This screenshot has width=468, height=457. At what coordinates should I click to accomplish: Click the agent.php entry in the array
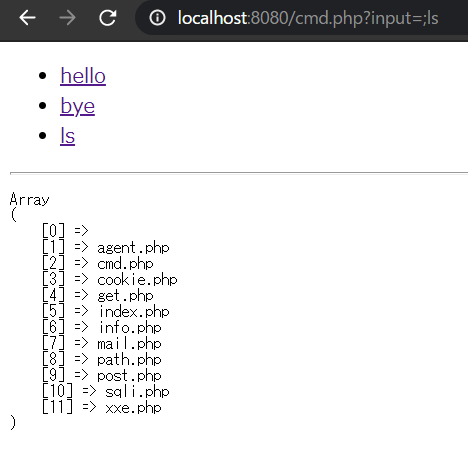(x=133, y=248)
